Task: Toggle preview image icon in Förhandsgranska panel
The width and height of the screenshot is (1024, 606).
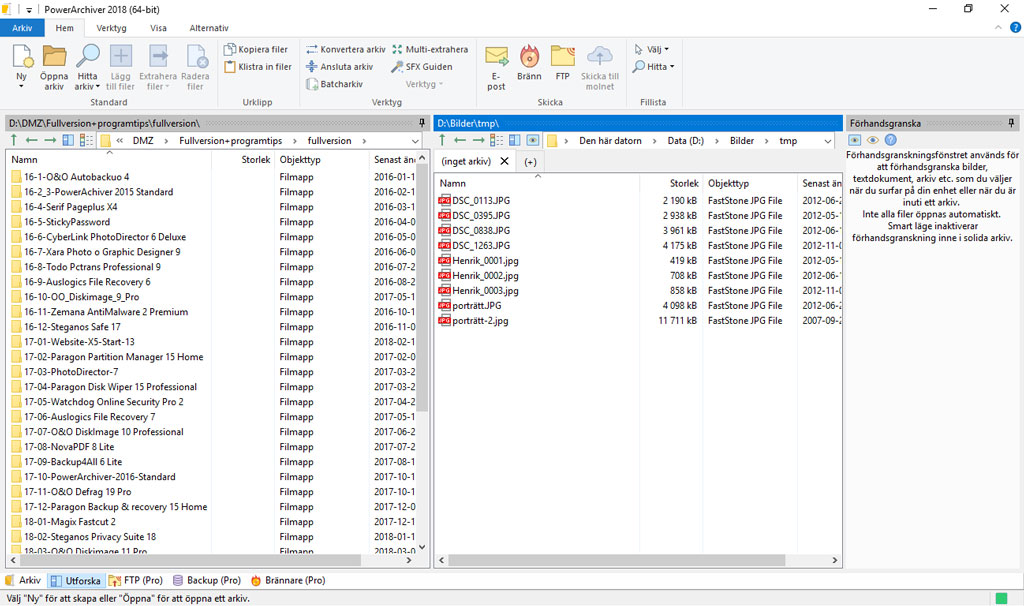Action: (854, 140)
